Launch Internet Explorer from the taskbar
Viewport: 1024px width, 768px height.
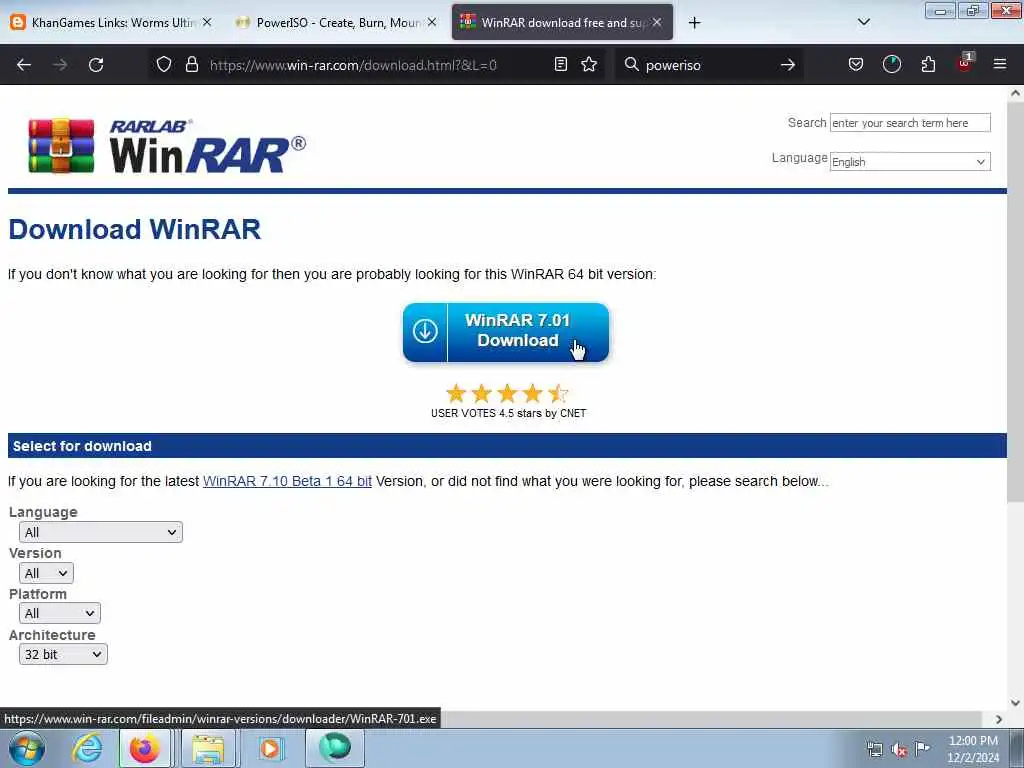[87, 748]
